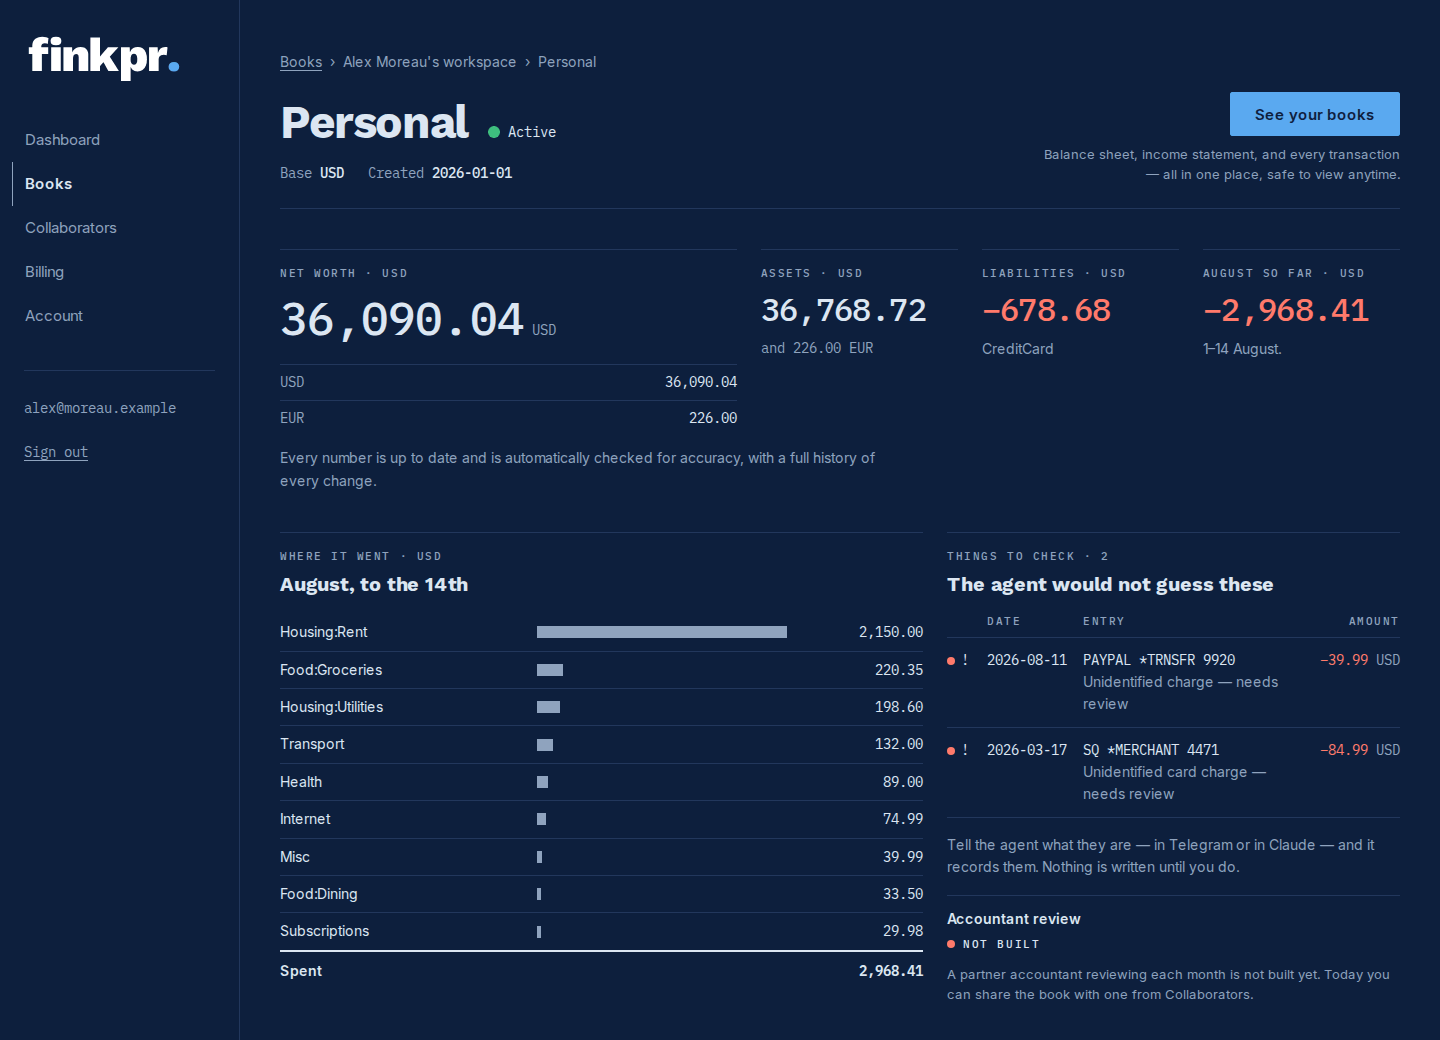Click the Health spending bar
The width and height of the screenshot is (1440, 1040).
542,782
